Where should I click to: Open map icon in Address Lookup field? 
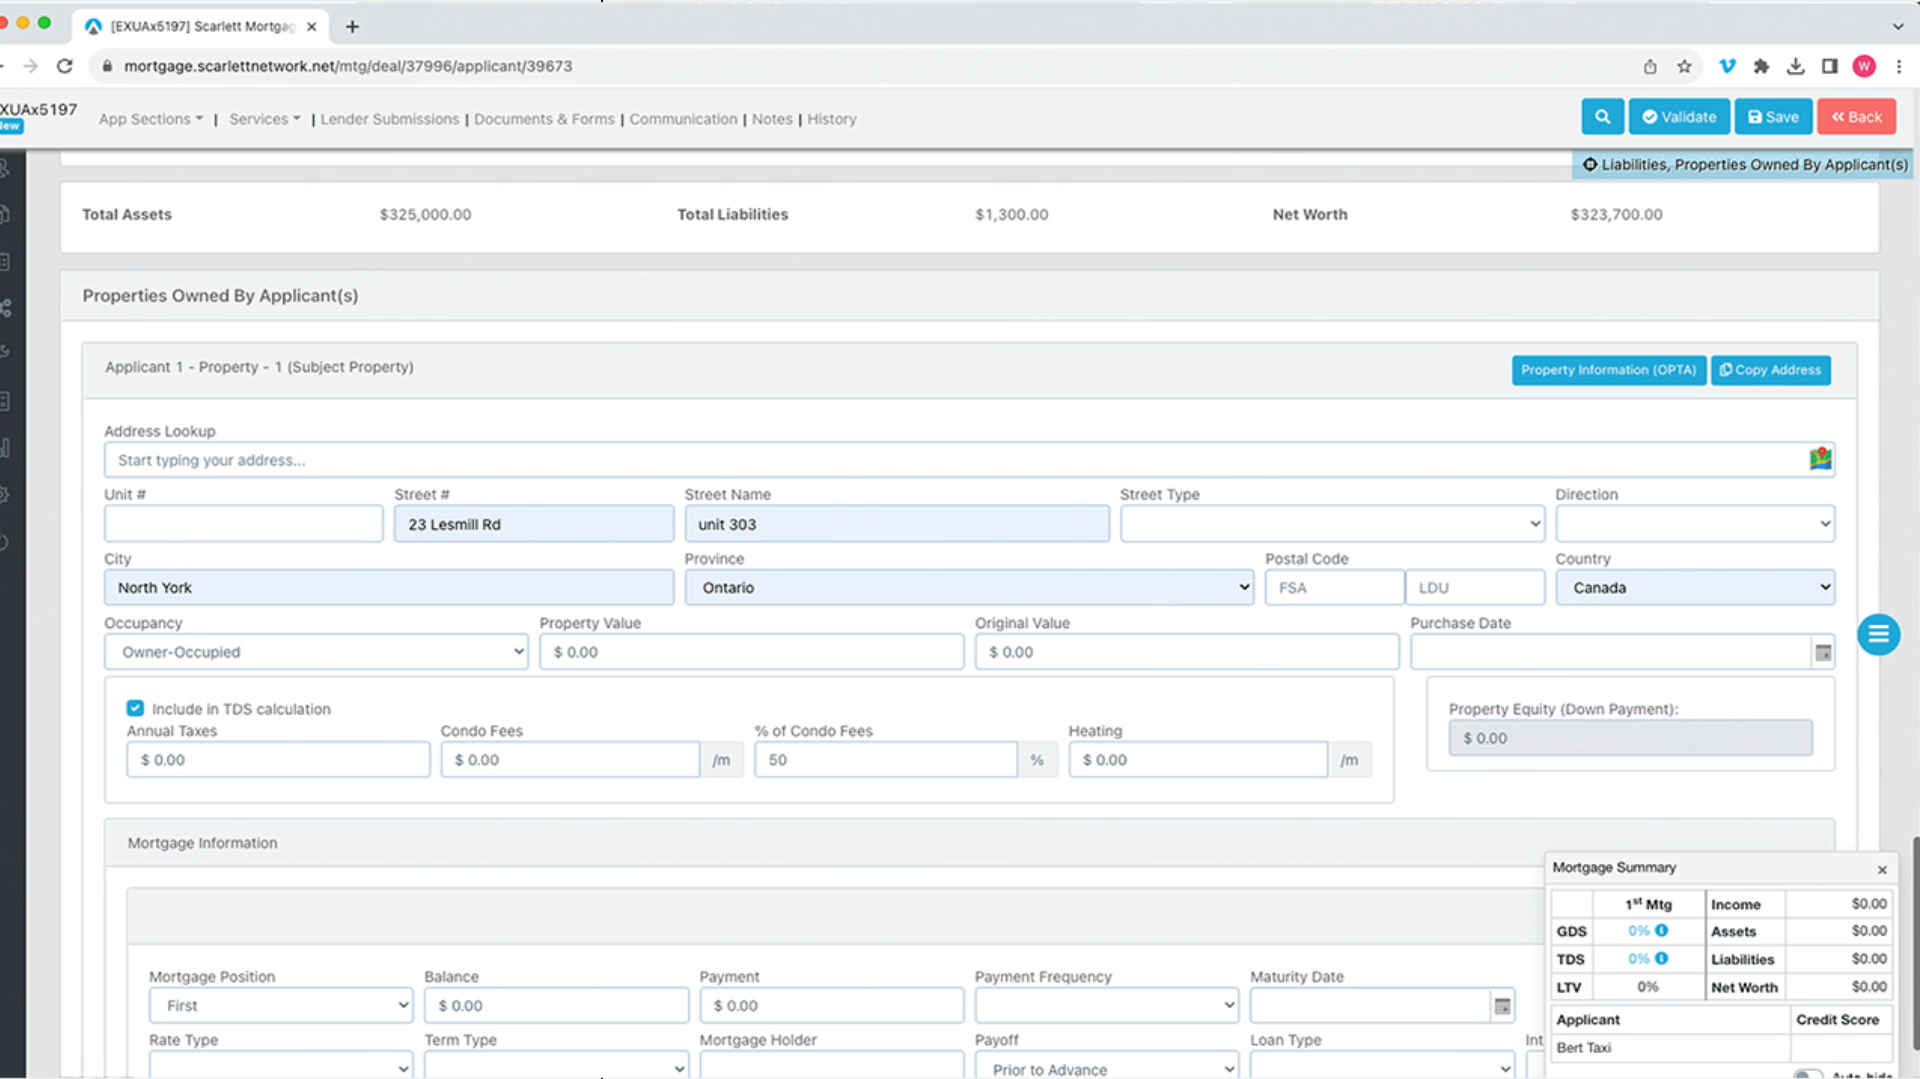tap(1820, 459)
